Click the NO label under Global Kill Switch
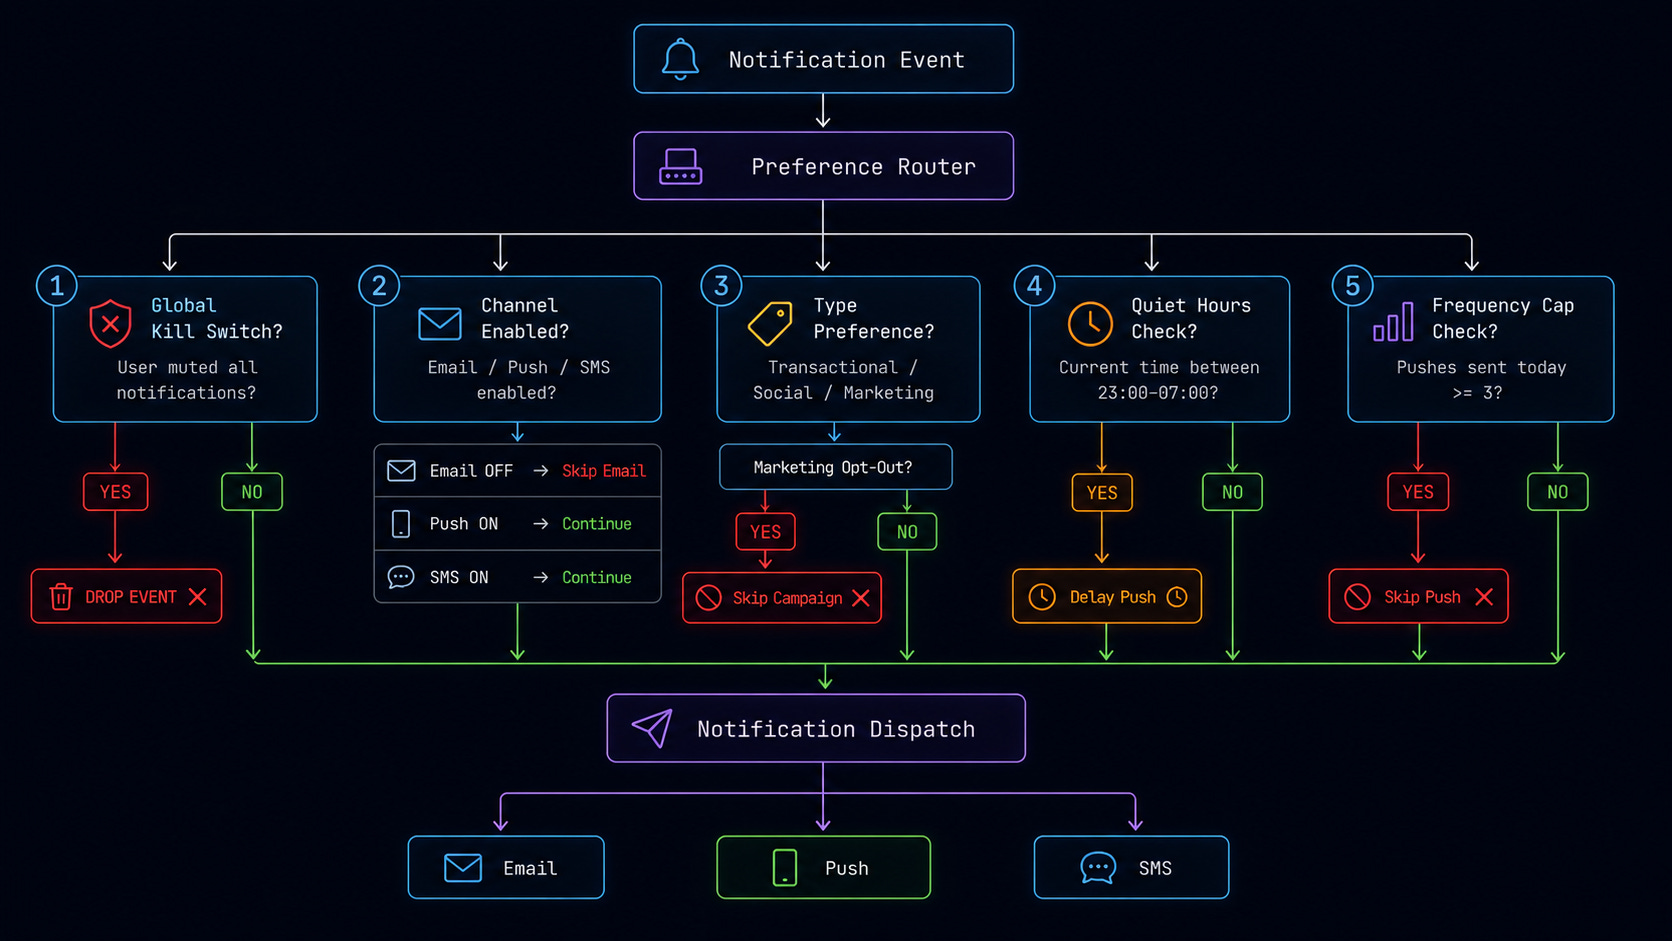 [x=252, y=492]
